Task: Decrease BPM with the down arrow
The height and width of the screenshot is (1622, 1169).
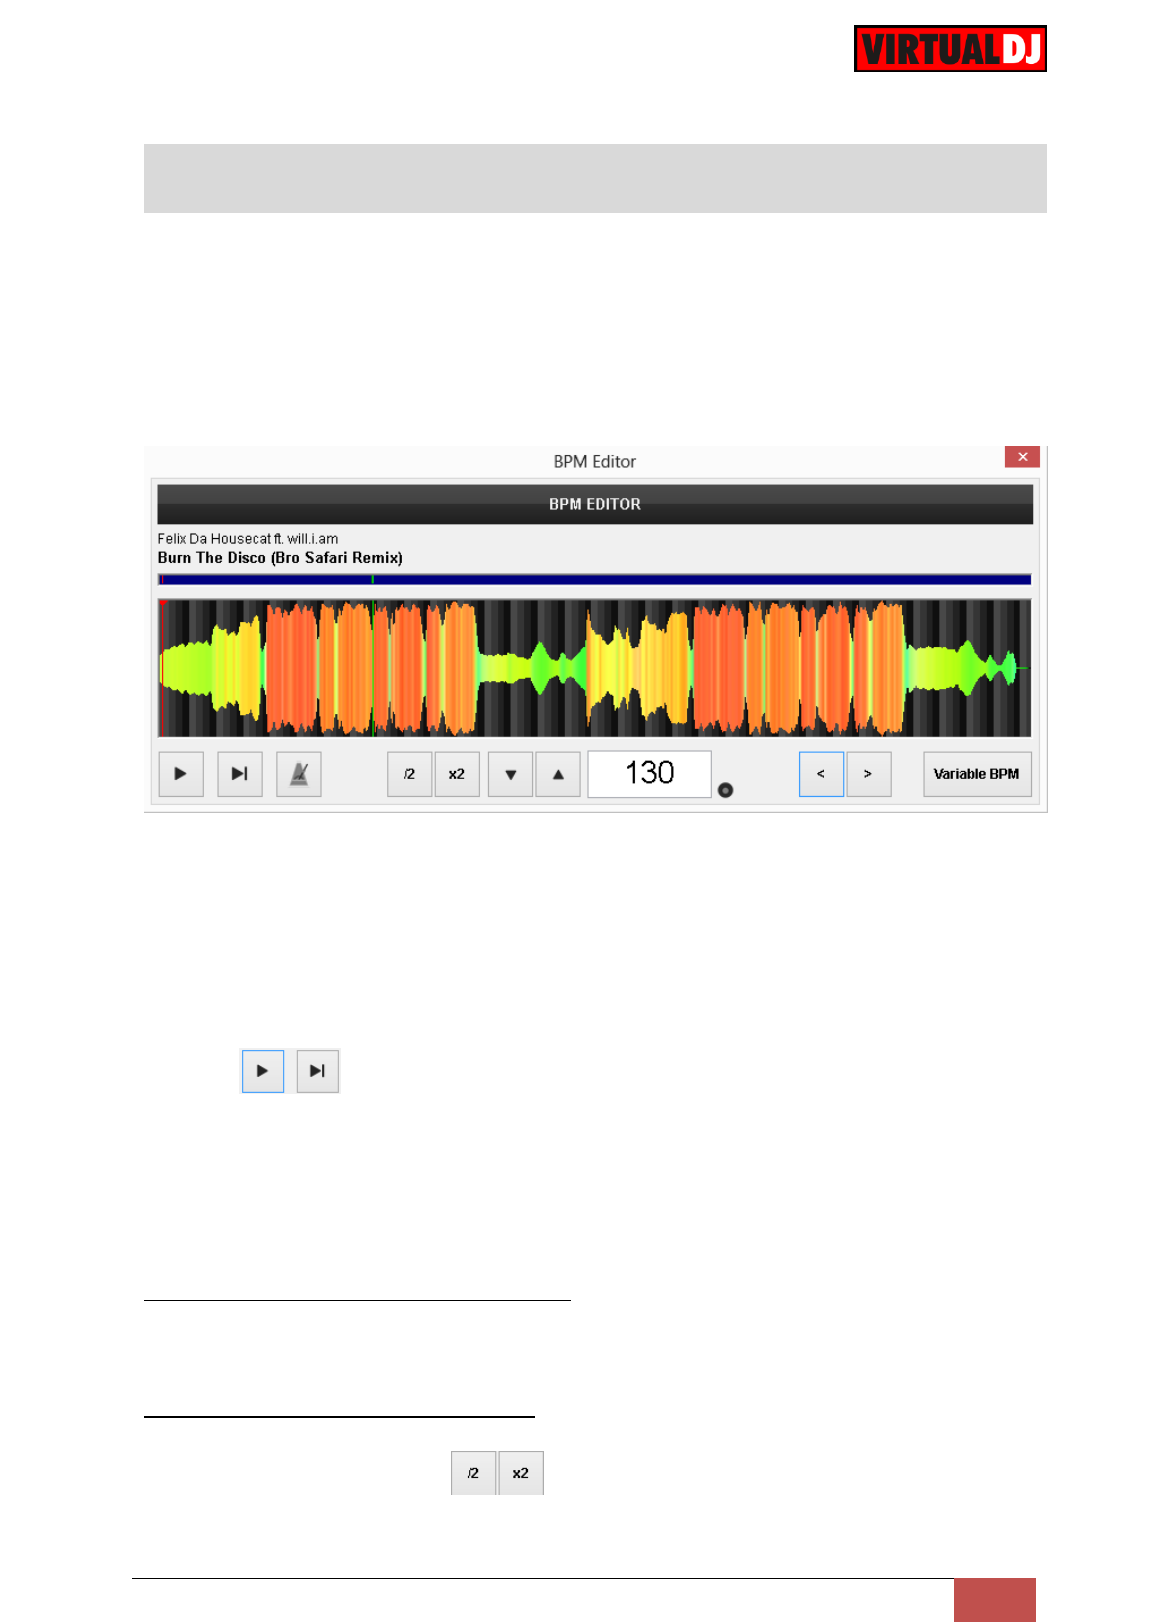Action: tap(511, 774)
